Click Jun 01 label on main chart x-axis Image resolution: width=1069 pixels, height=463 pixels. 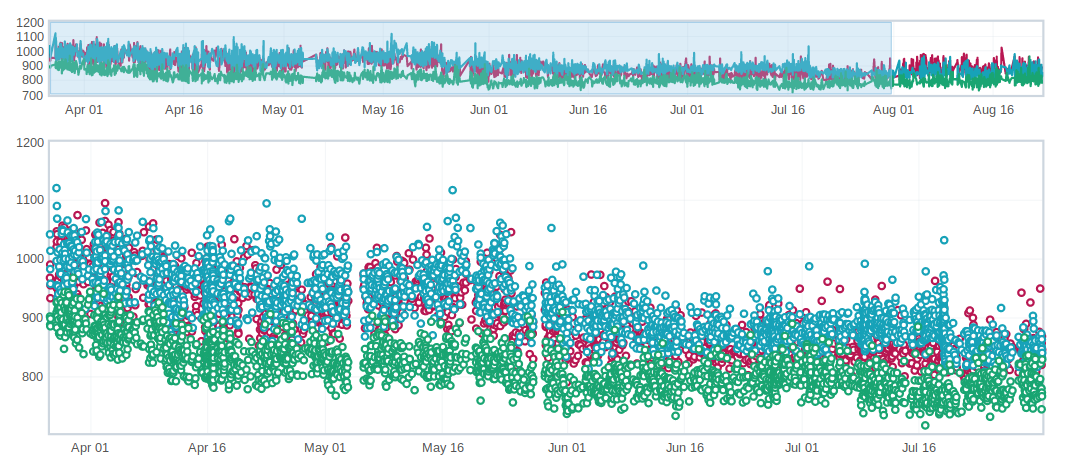point(566,448)
